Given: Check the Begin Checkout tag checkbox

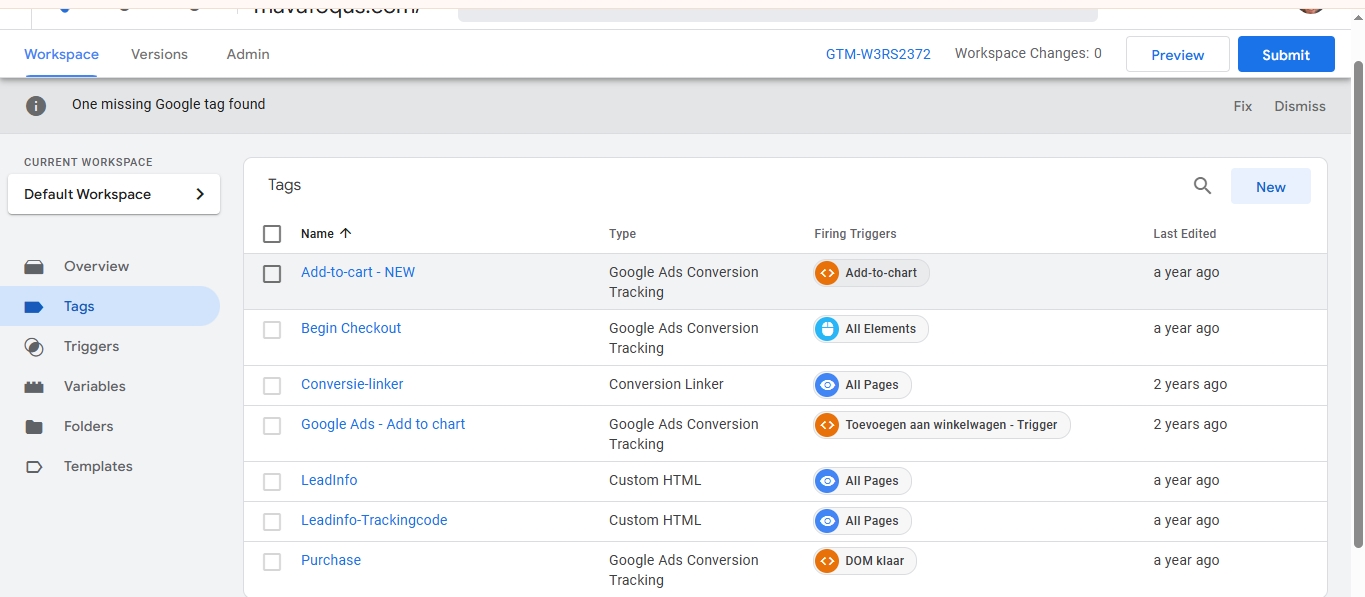Looking at the screenshot, I should [272, 330].
